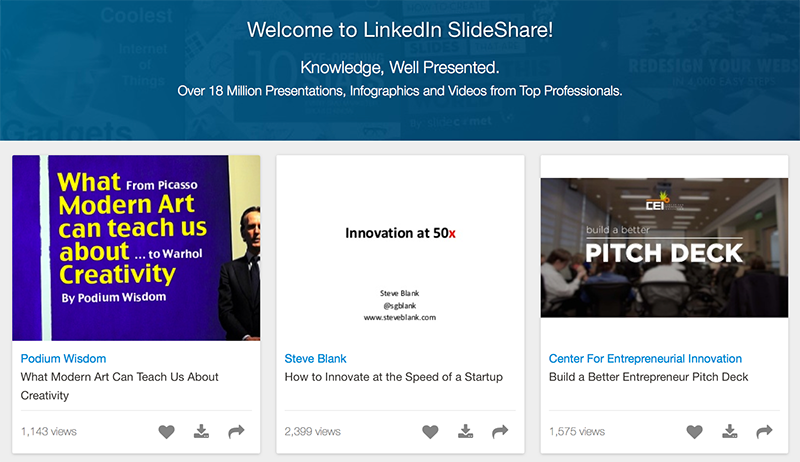Open title How to Innovate at the Speed of a Startup

[393, 377]
